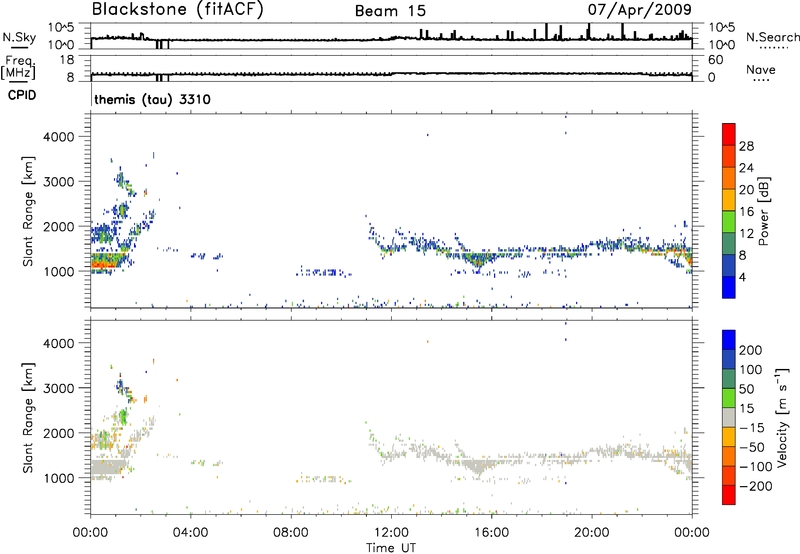The width and height of the screenshot is (800, 554).
Task: Click the 'Freq. [MHz]' axis label
Action: pyautogui.click(x=18, y=67)
